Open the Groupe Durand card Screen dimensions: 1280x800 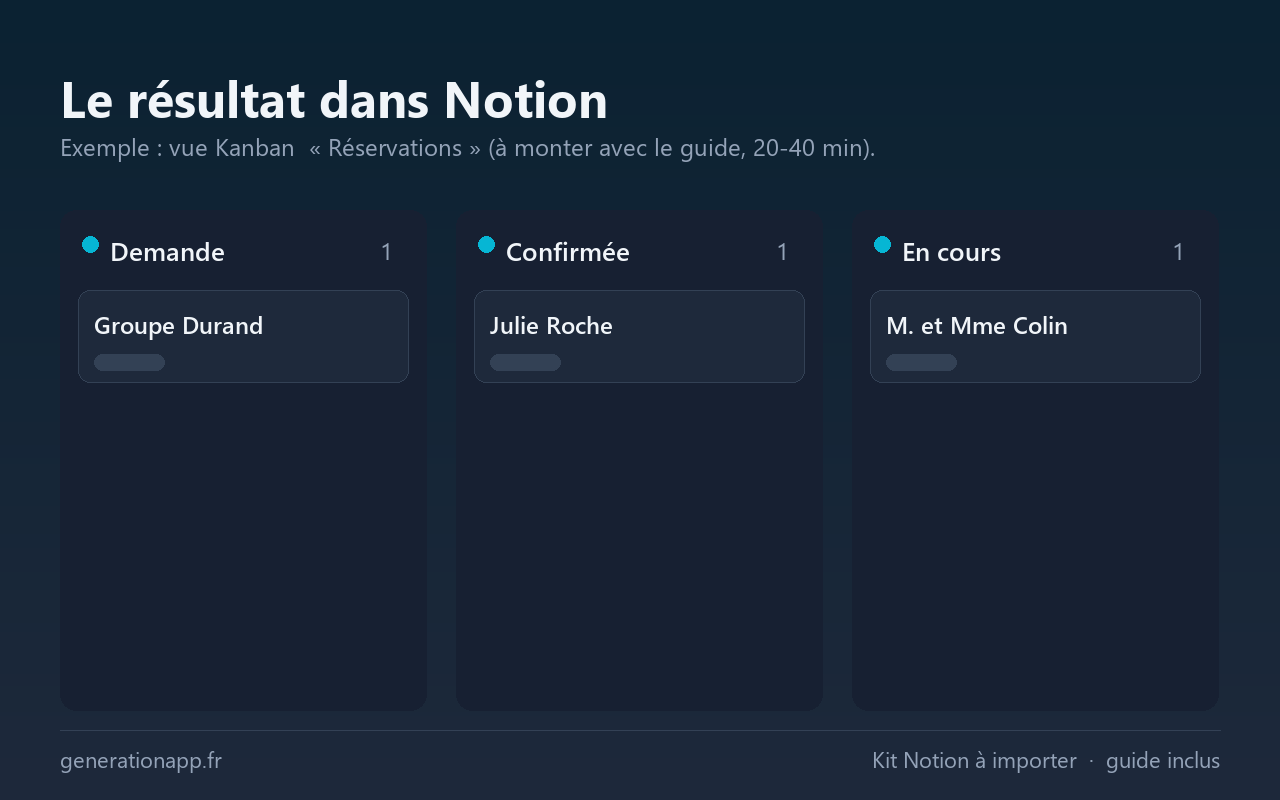[x=243, y=336]
